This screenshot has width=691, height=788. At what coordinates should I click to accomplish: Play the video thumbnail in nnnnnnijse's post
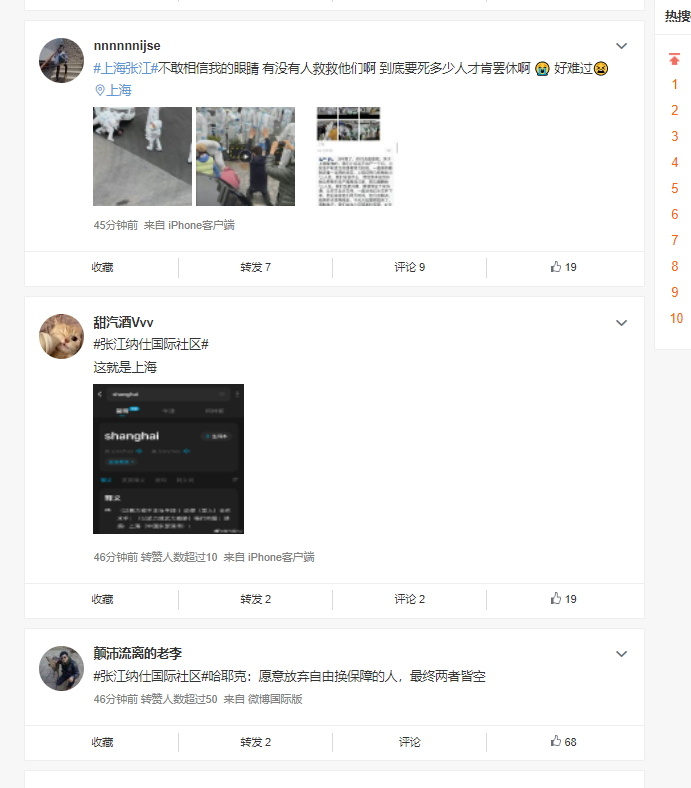(x=245, y=156)
